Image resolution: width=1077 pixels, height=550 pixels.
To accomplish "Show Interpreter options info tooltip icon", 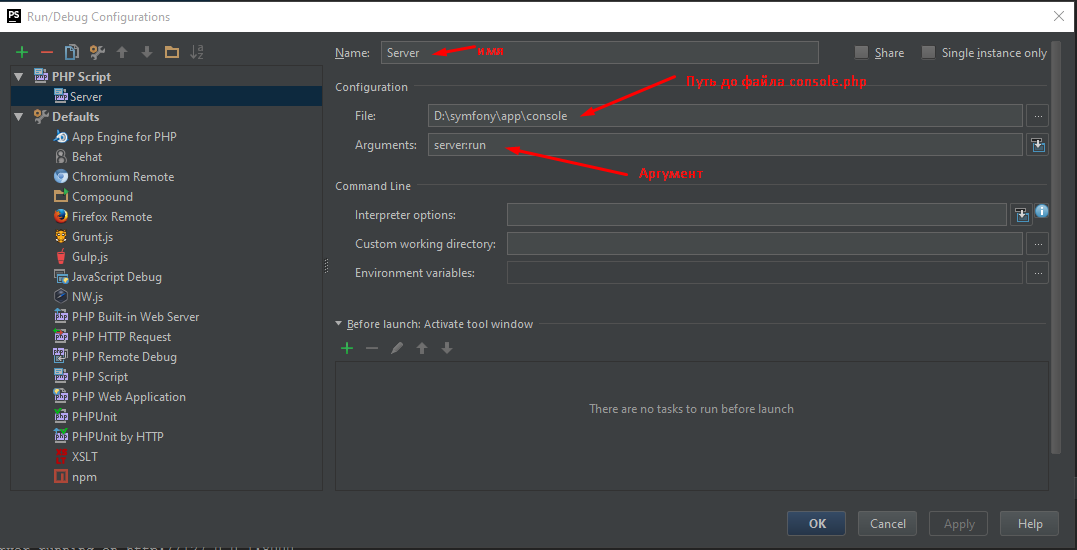I will click(1041, 211).
